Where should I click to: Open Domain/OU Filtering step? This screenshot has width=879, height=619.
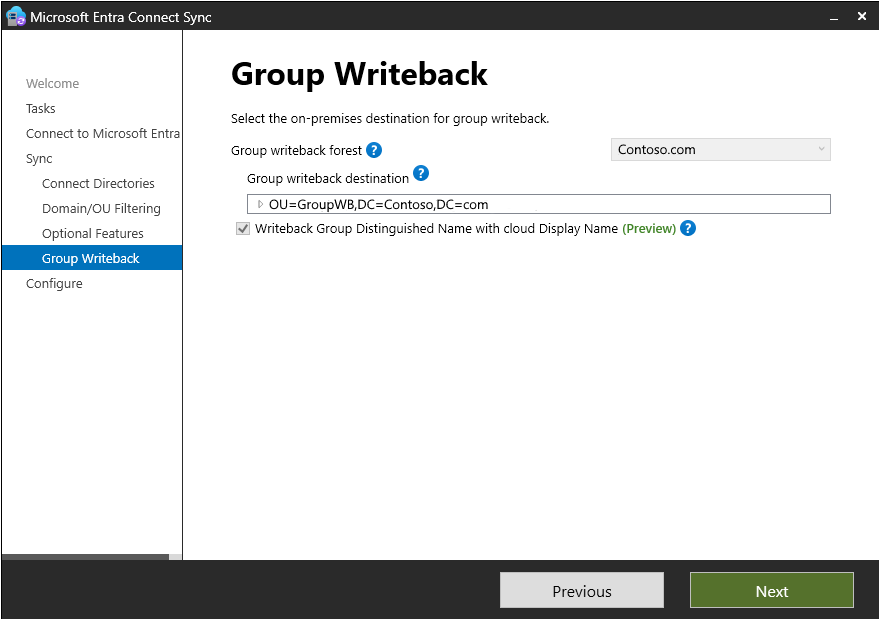[101, 209]
